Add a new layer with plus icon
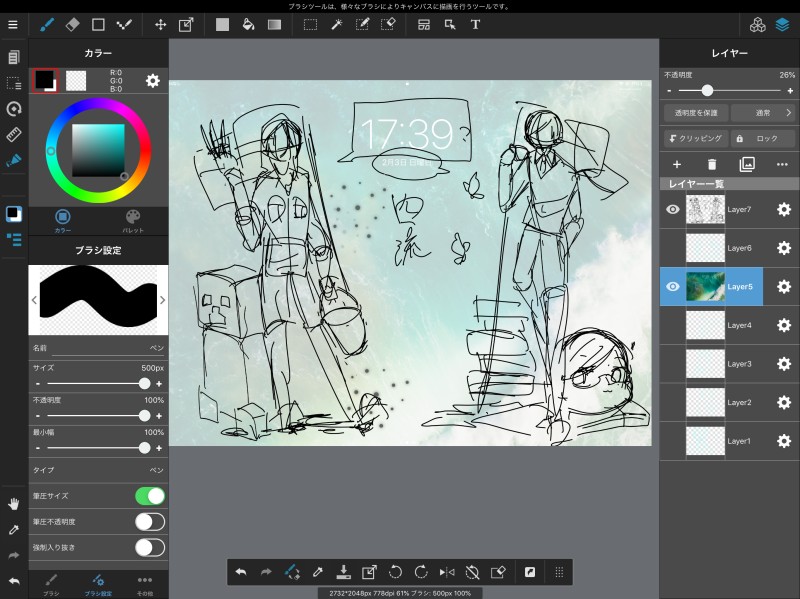 [x=677, y=164]
